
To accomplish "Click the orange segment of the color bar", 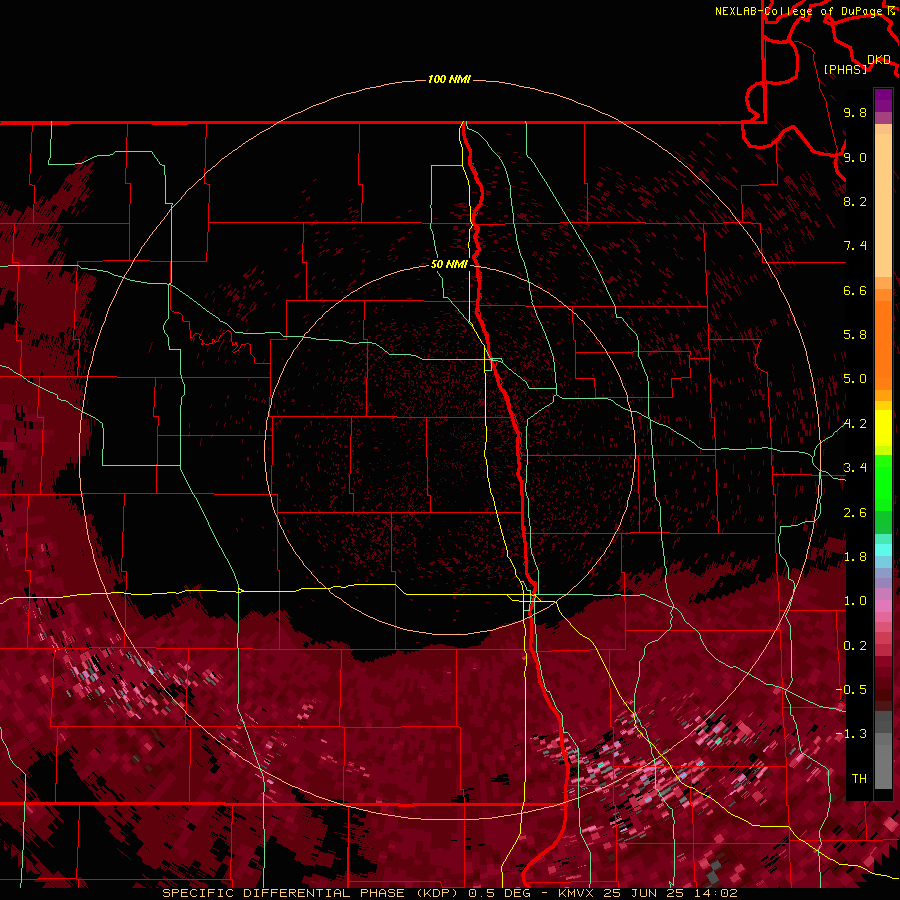I will [x=883, y=346].
